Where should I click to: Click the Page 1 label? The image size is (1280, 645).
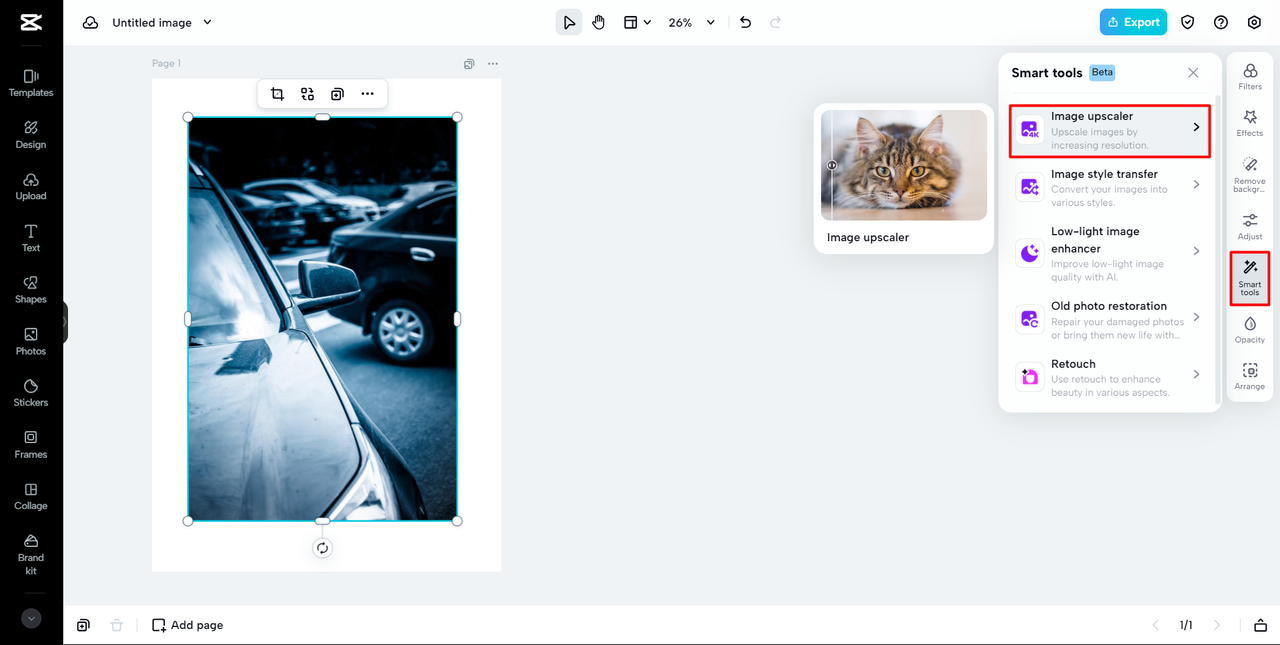166,64
